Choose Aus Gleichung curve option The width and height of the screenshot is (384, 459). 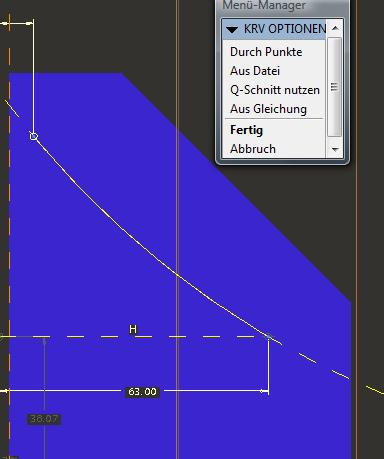[268, 109]
